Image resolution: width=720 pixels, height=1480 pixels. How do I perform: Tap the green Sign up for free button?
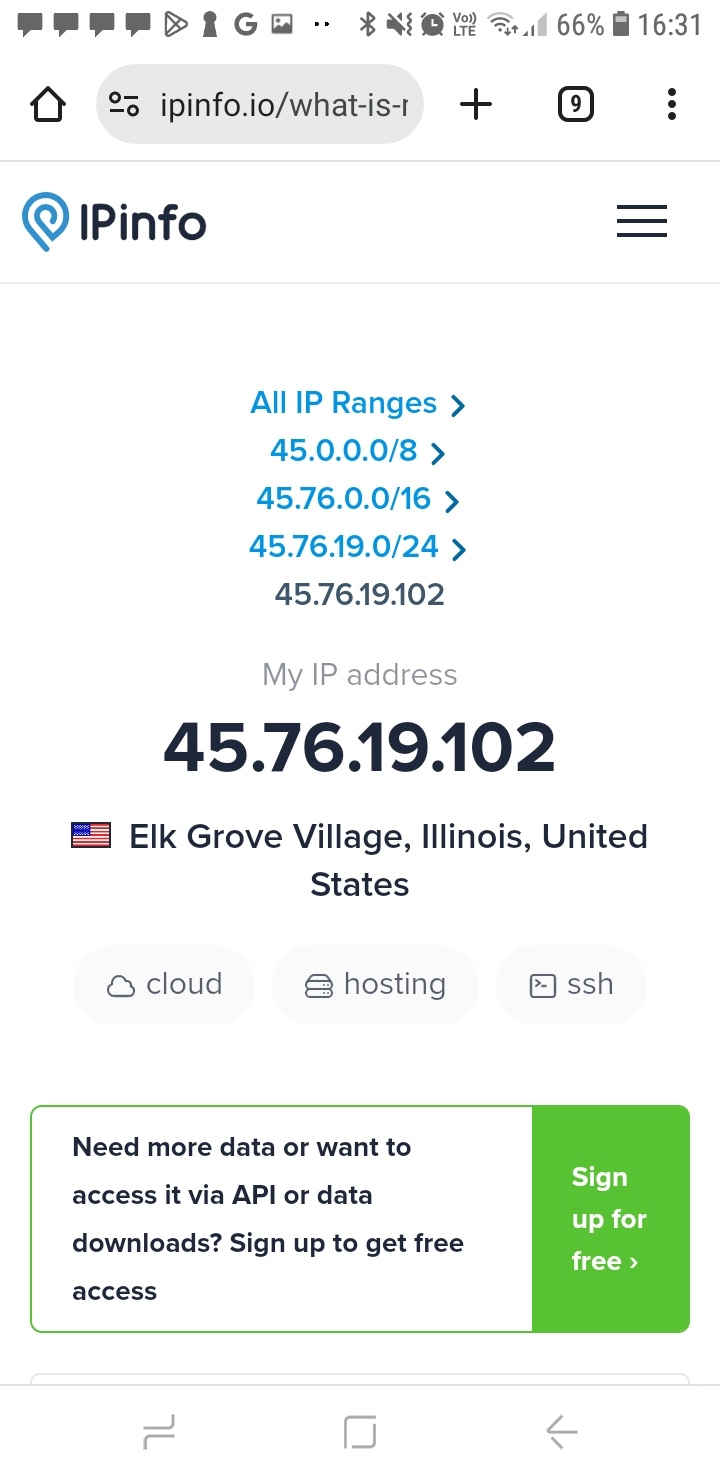[610, 1219]
